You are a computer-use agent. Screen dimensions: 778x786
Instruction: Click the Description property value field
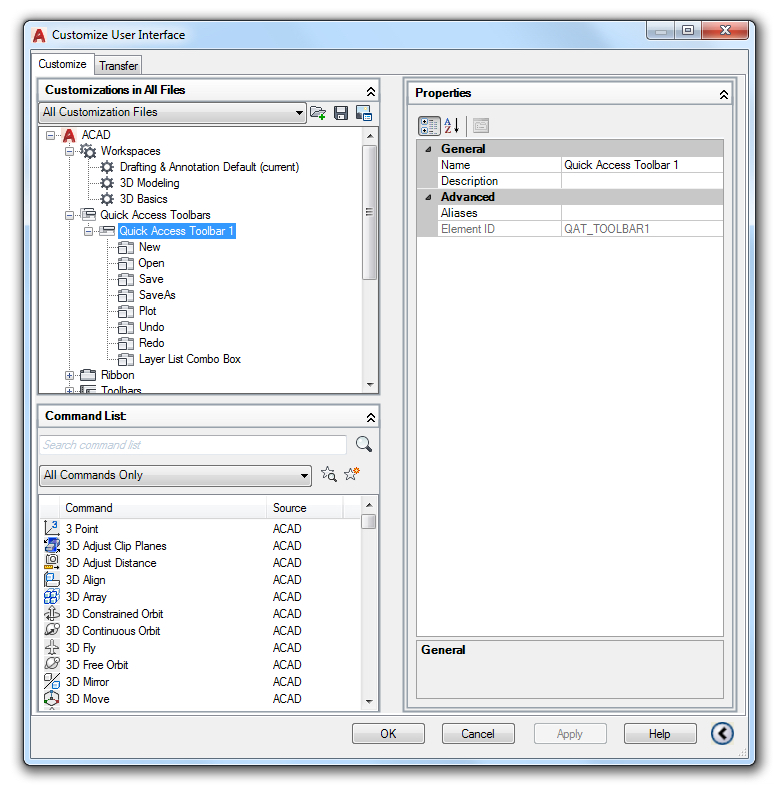coord(642,181)
